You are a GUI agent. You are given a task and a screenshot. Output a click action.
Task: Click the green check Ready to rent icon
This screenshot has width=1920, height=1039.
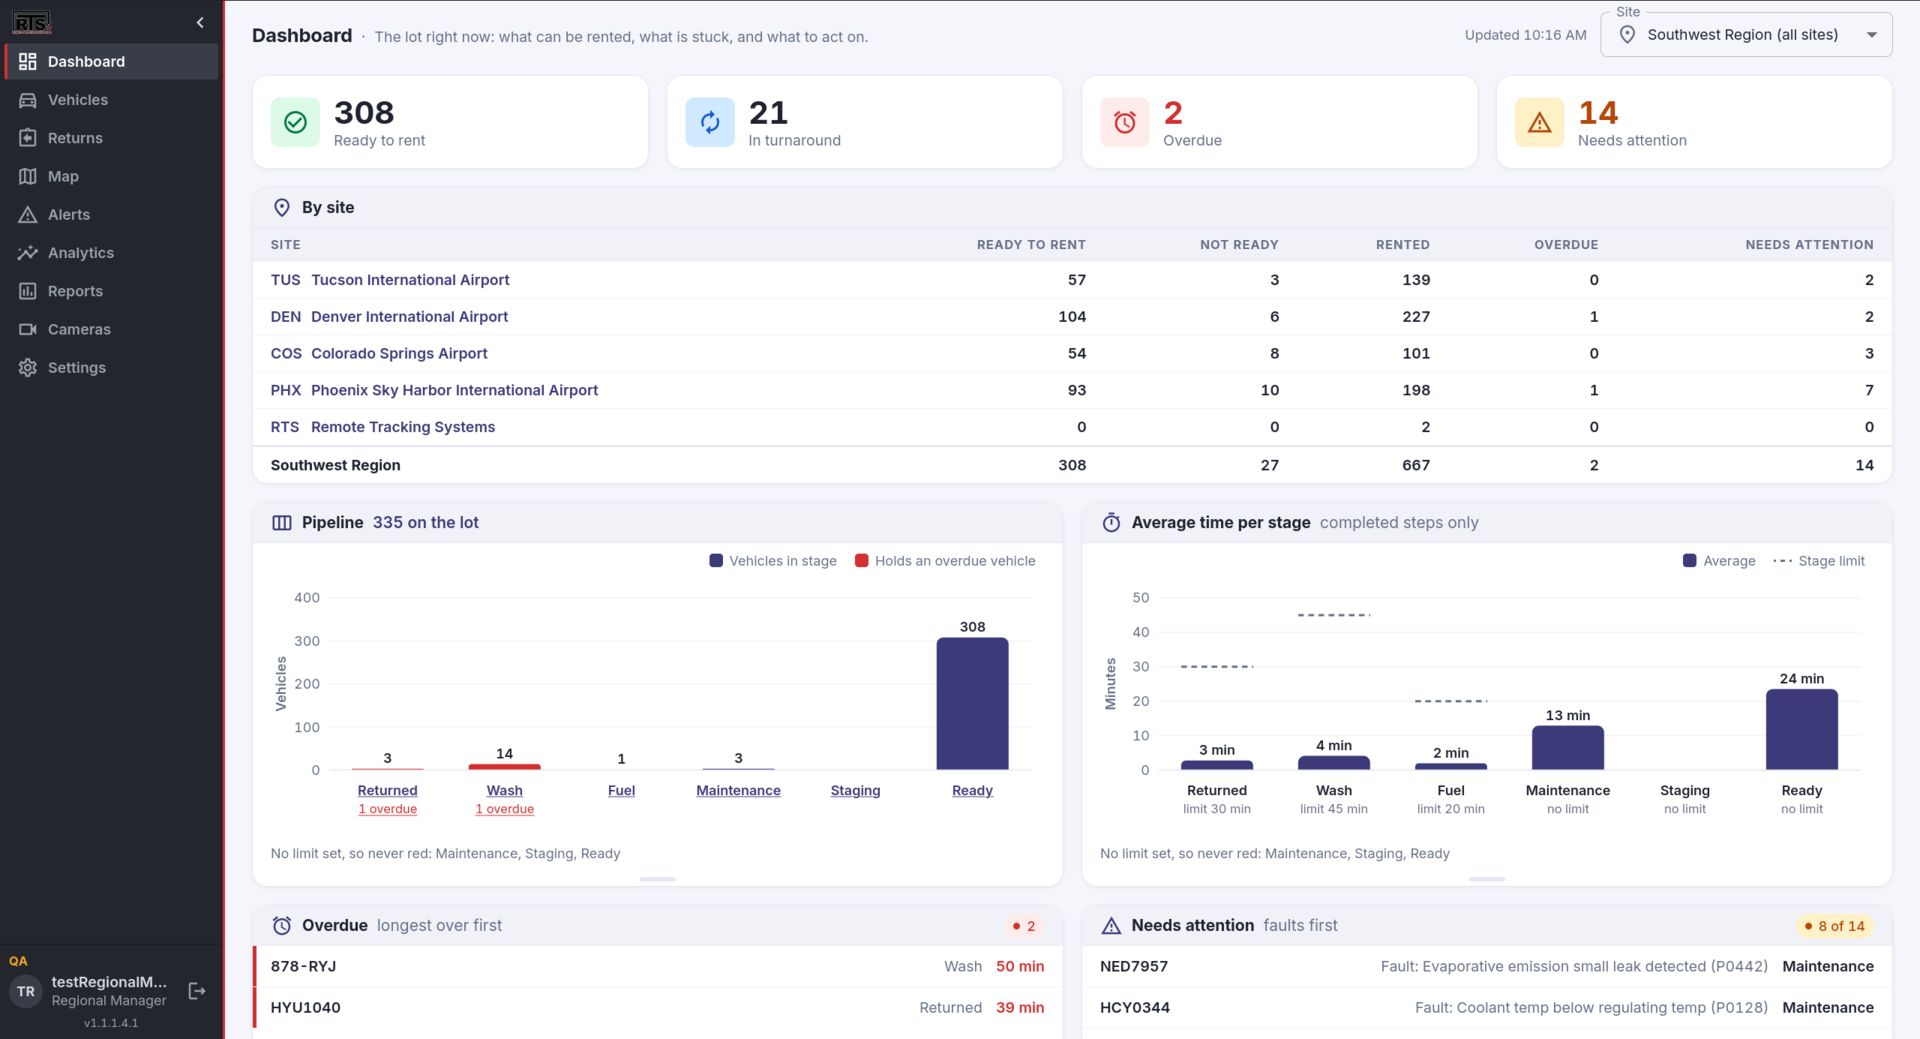(x=295, y=122)
